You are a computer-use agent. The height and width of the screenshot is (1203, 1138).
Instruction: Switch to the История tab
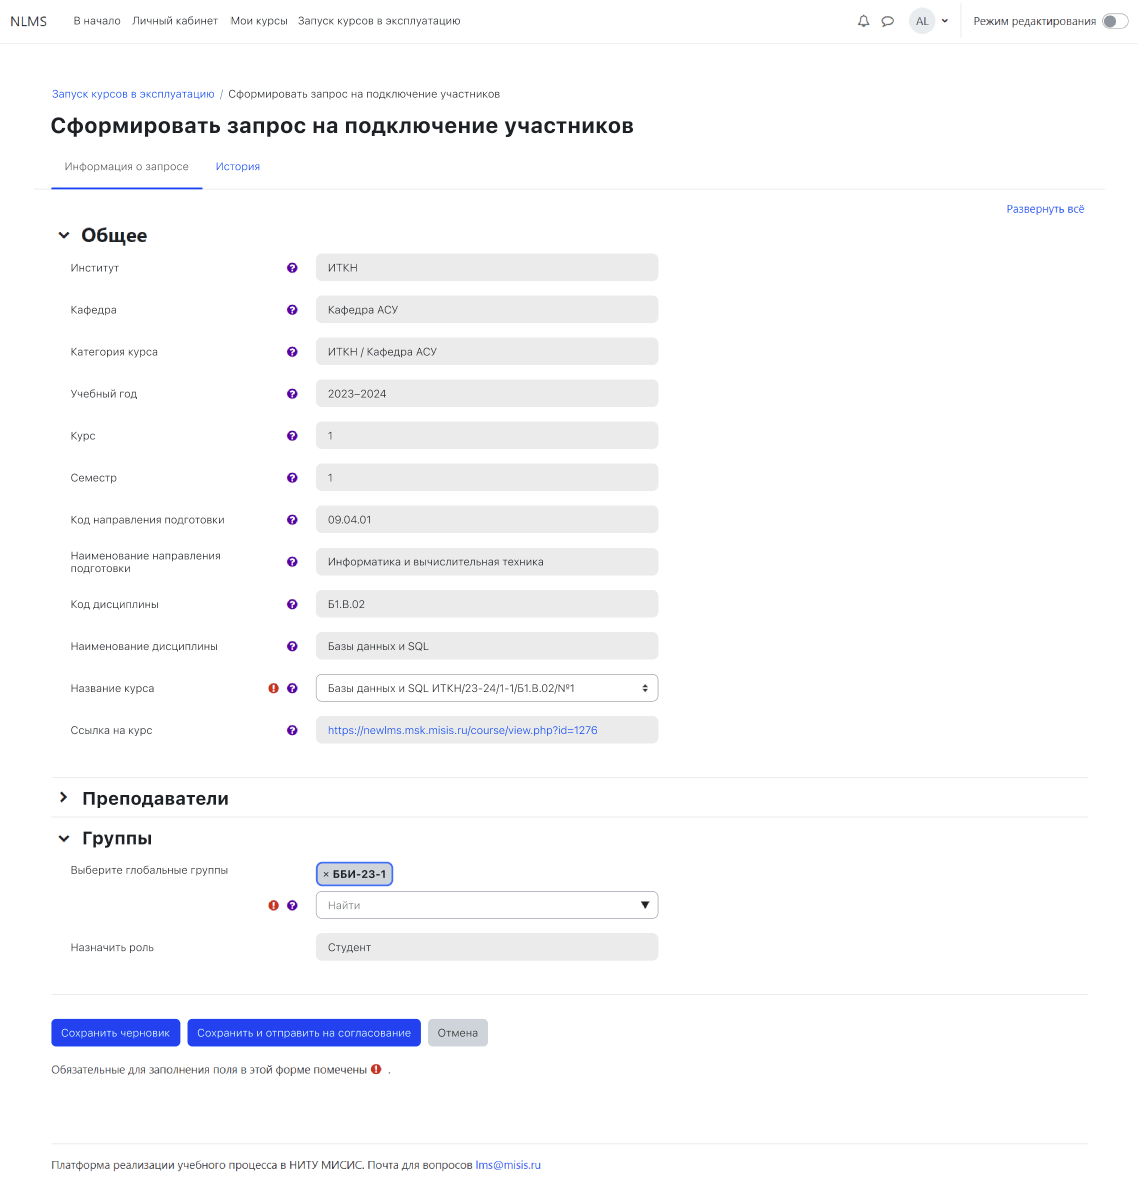pyautogui.click(x=238, y=167)
